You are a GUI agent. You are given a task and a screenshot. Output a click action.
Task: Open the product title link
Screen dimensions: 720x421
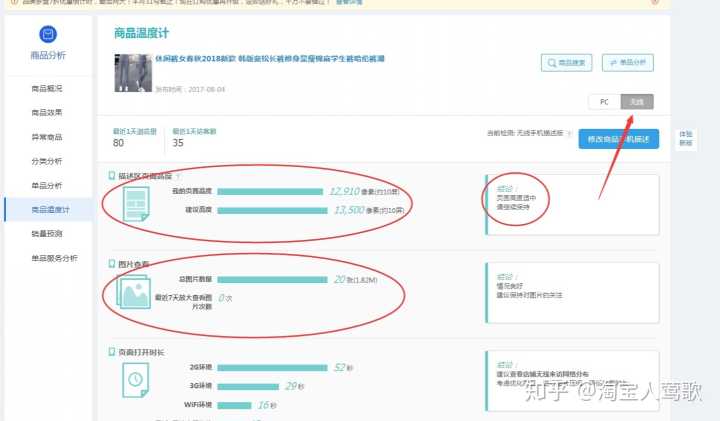click(x=270, y=59)
